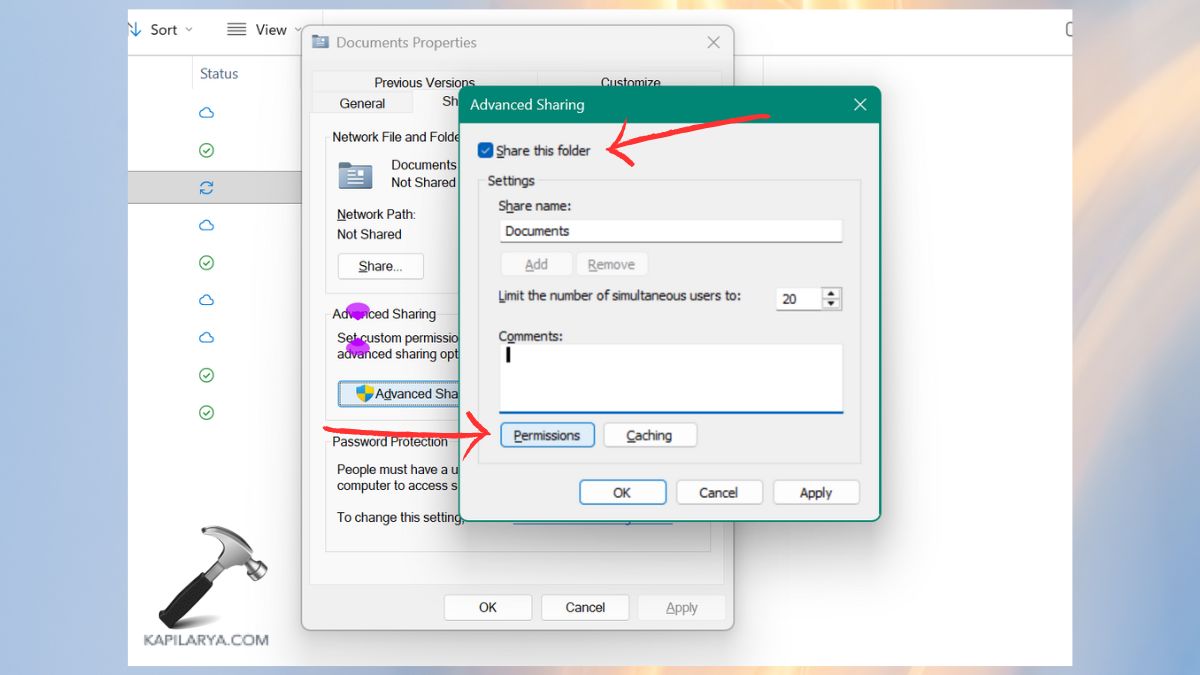Click the Share... button

point(380,266)
